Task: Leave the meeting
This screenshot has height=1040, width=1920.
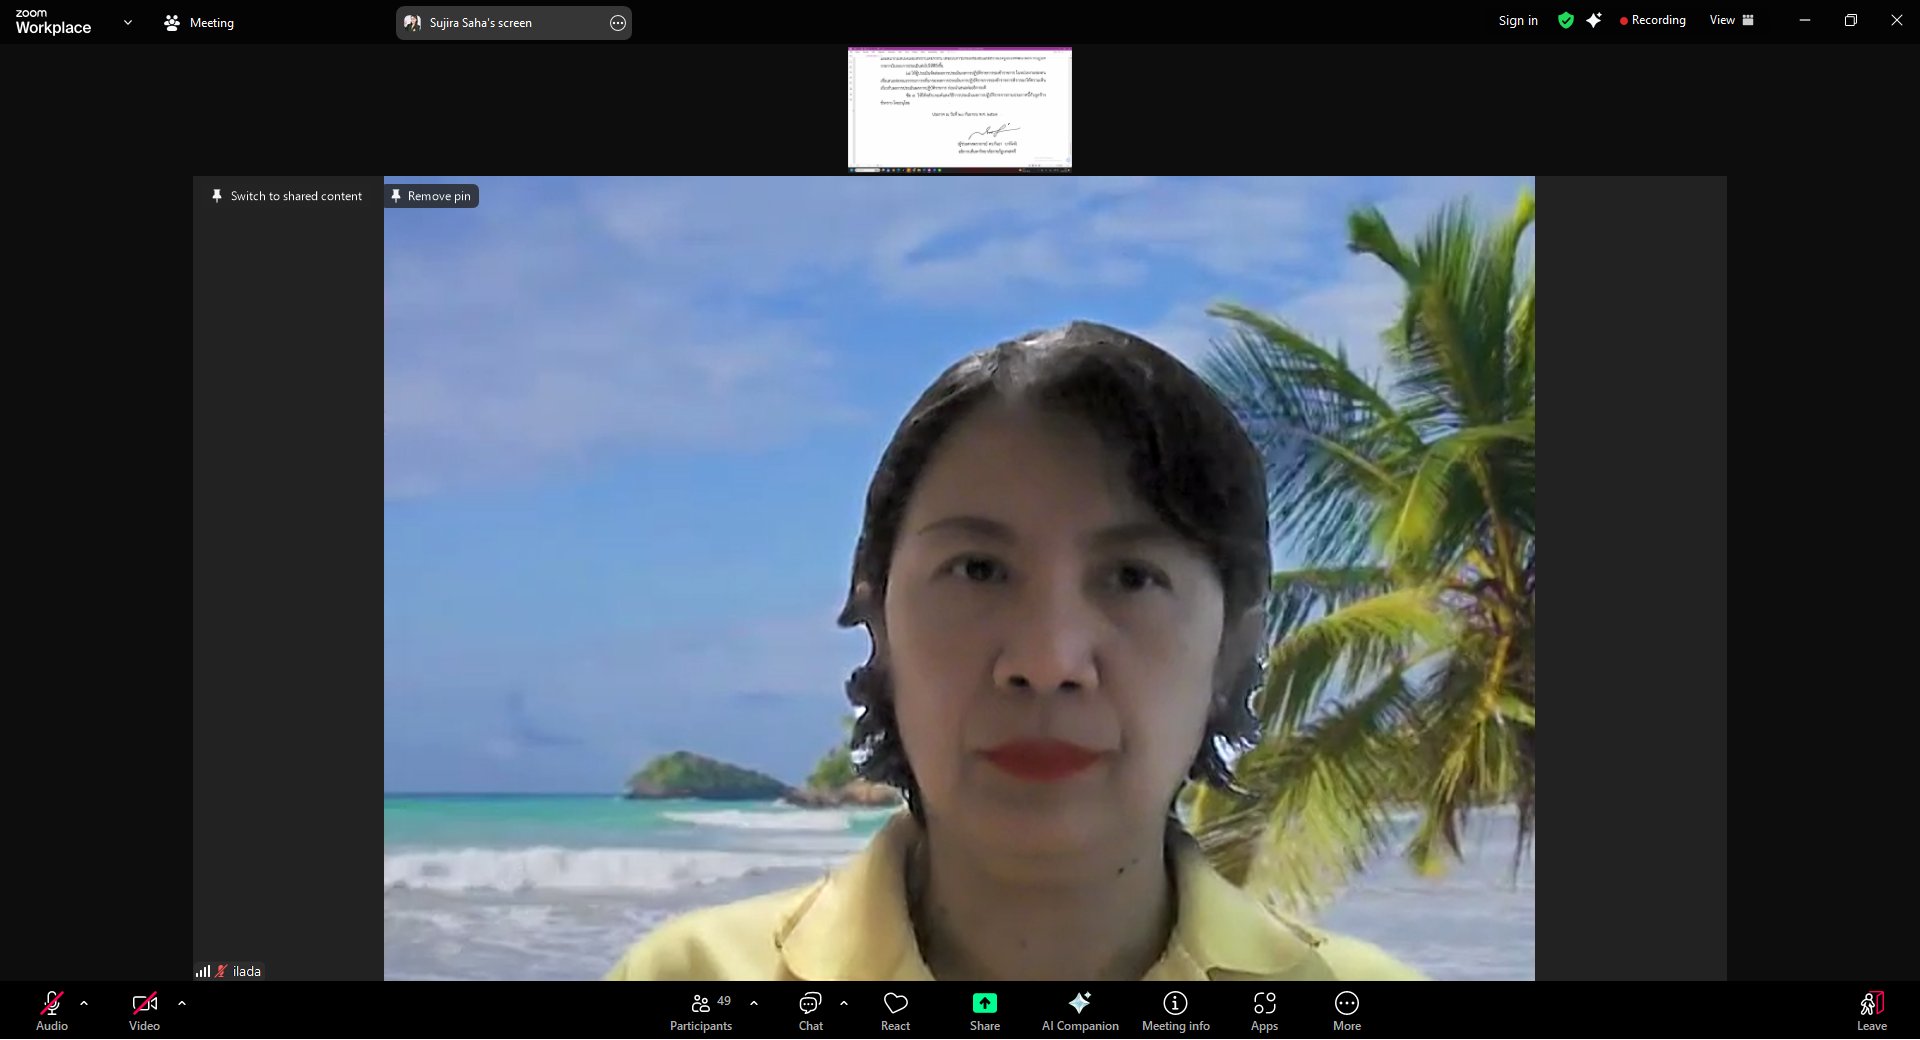Action: click(x=1871, y=1010)
